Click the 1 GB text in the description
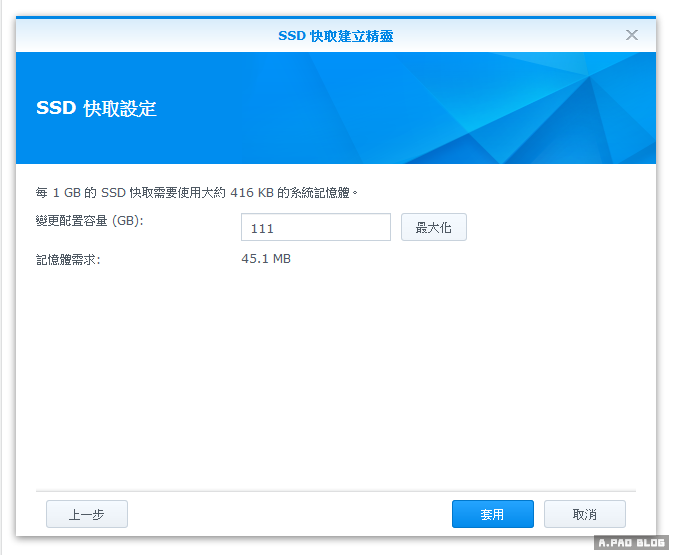 click(x=65, y=192)
